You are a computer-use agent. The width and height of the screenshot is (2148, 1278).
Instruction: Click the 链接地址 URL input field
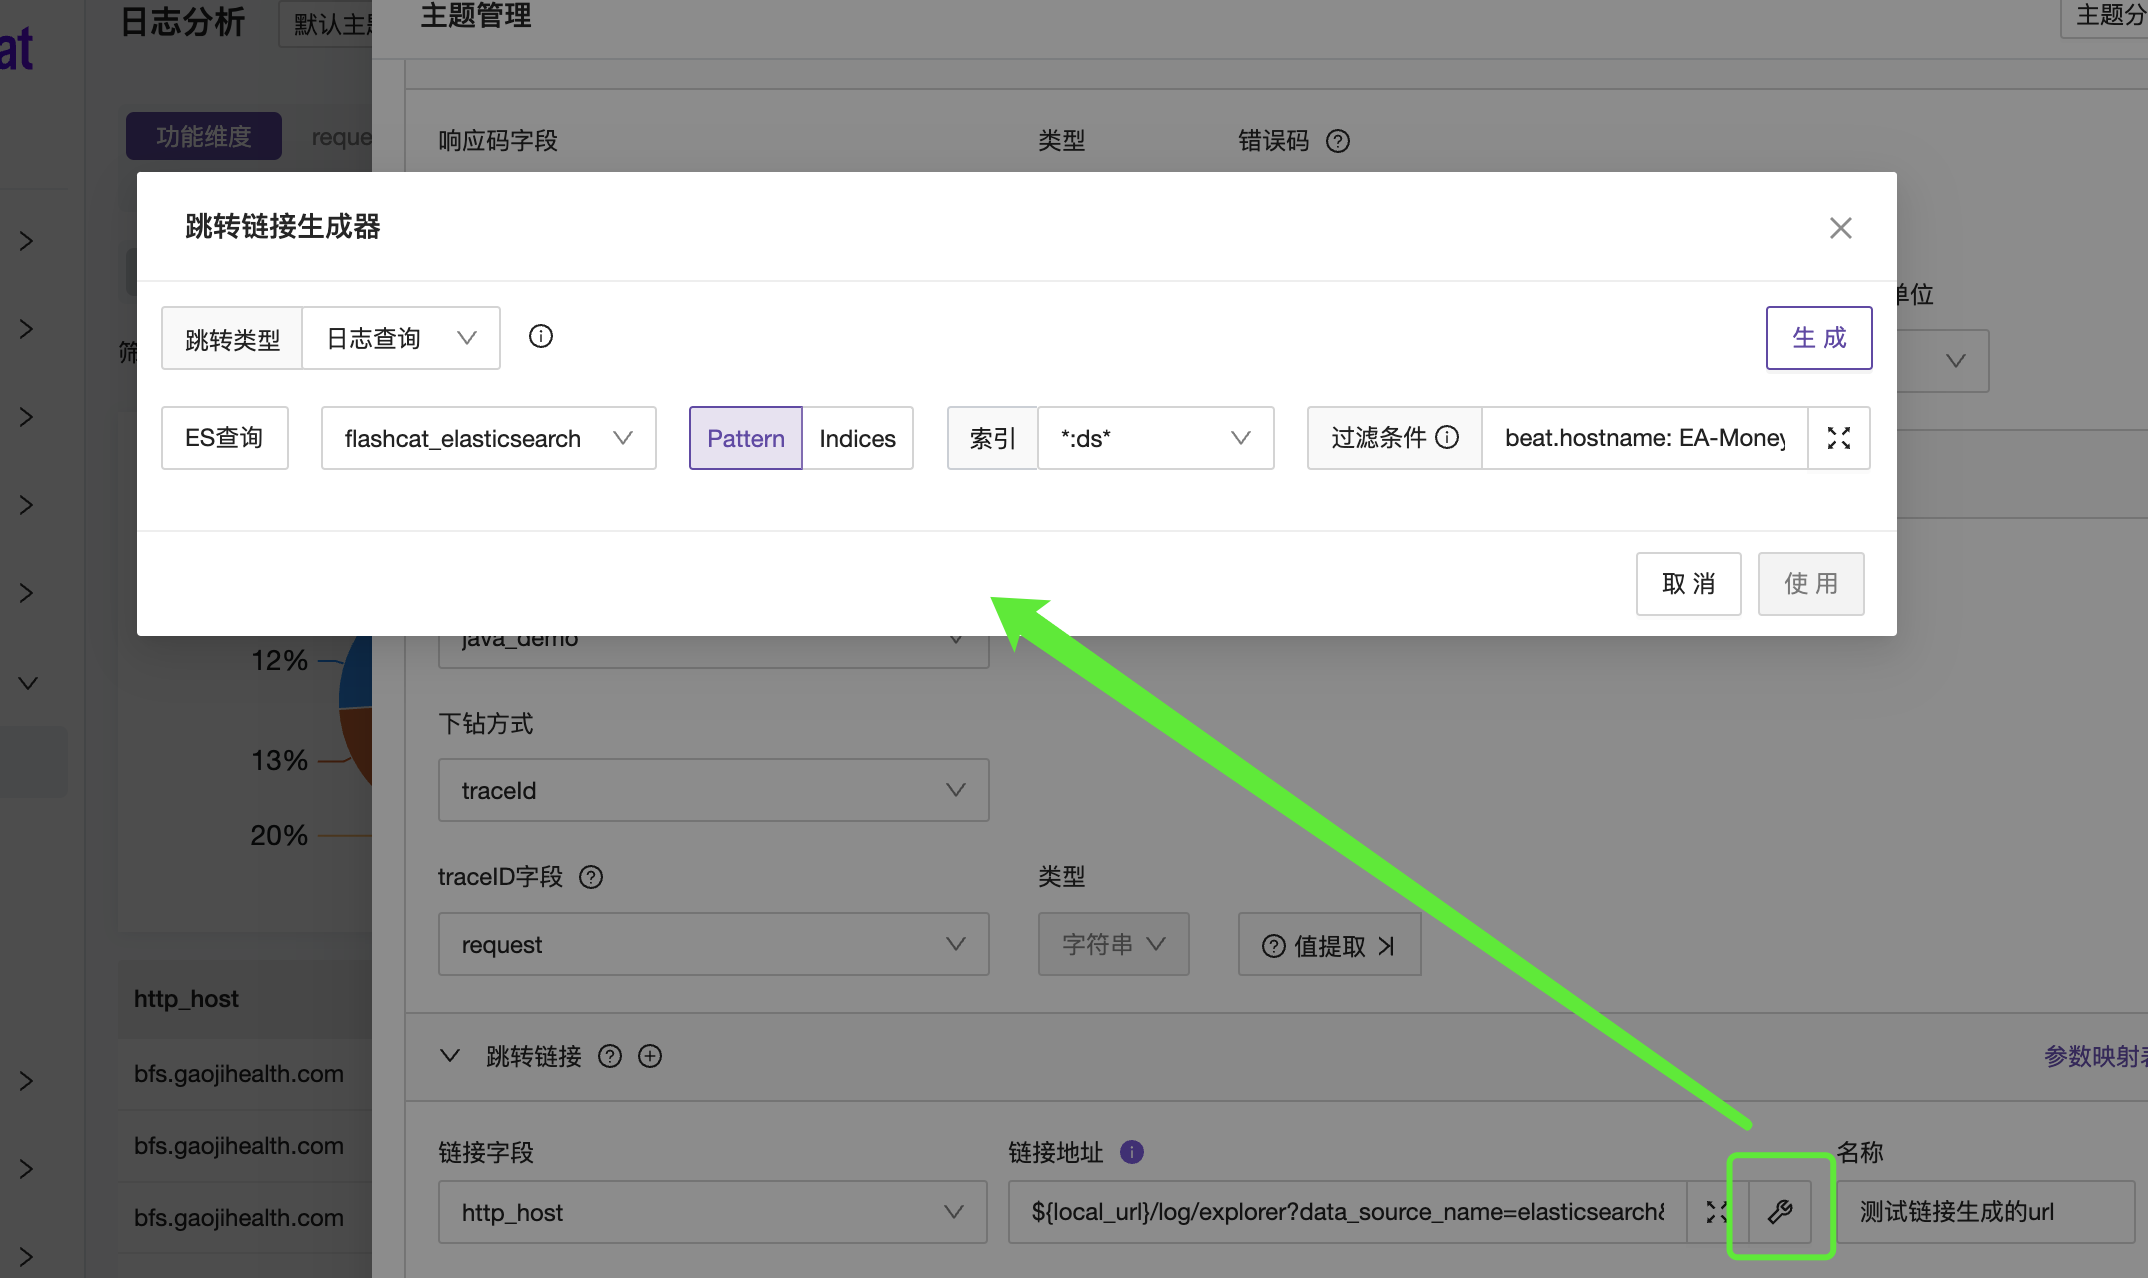(1347, 1212)
